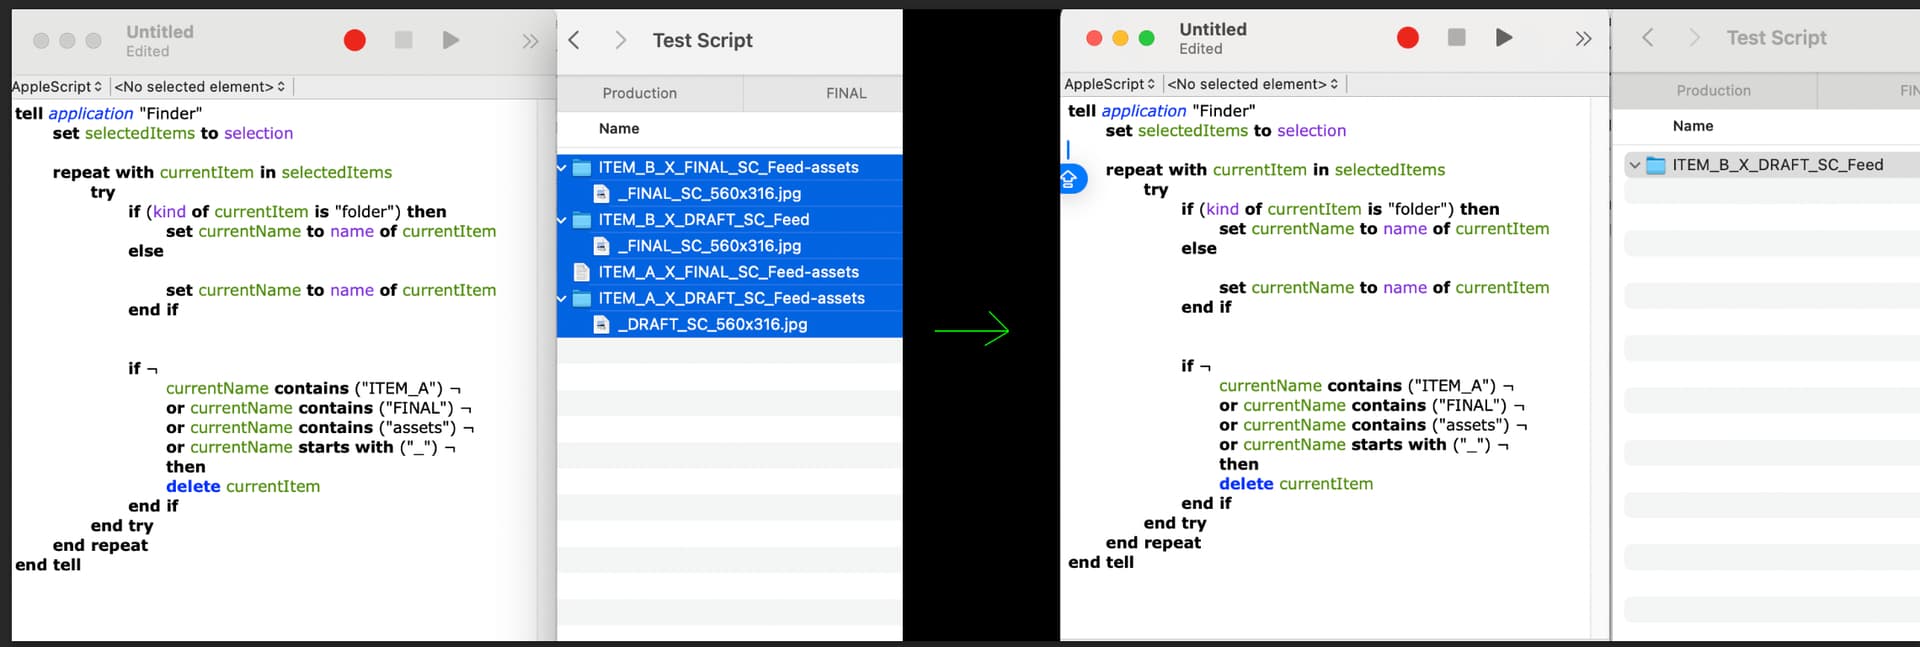Switch to the FINAL tab in the left Finder
The width and height of the screenshot is (1920, 647).
pyautogui.click(x=846, y=93)
